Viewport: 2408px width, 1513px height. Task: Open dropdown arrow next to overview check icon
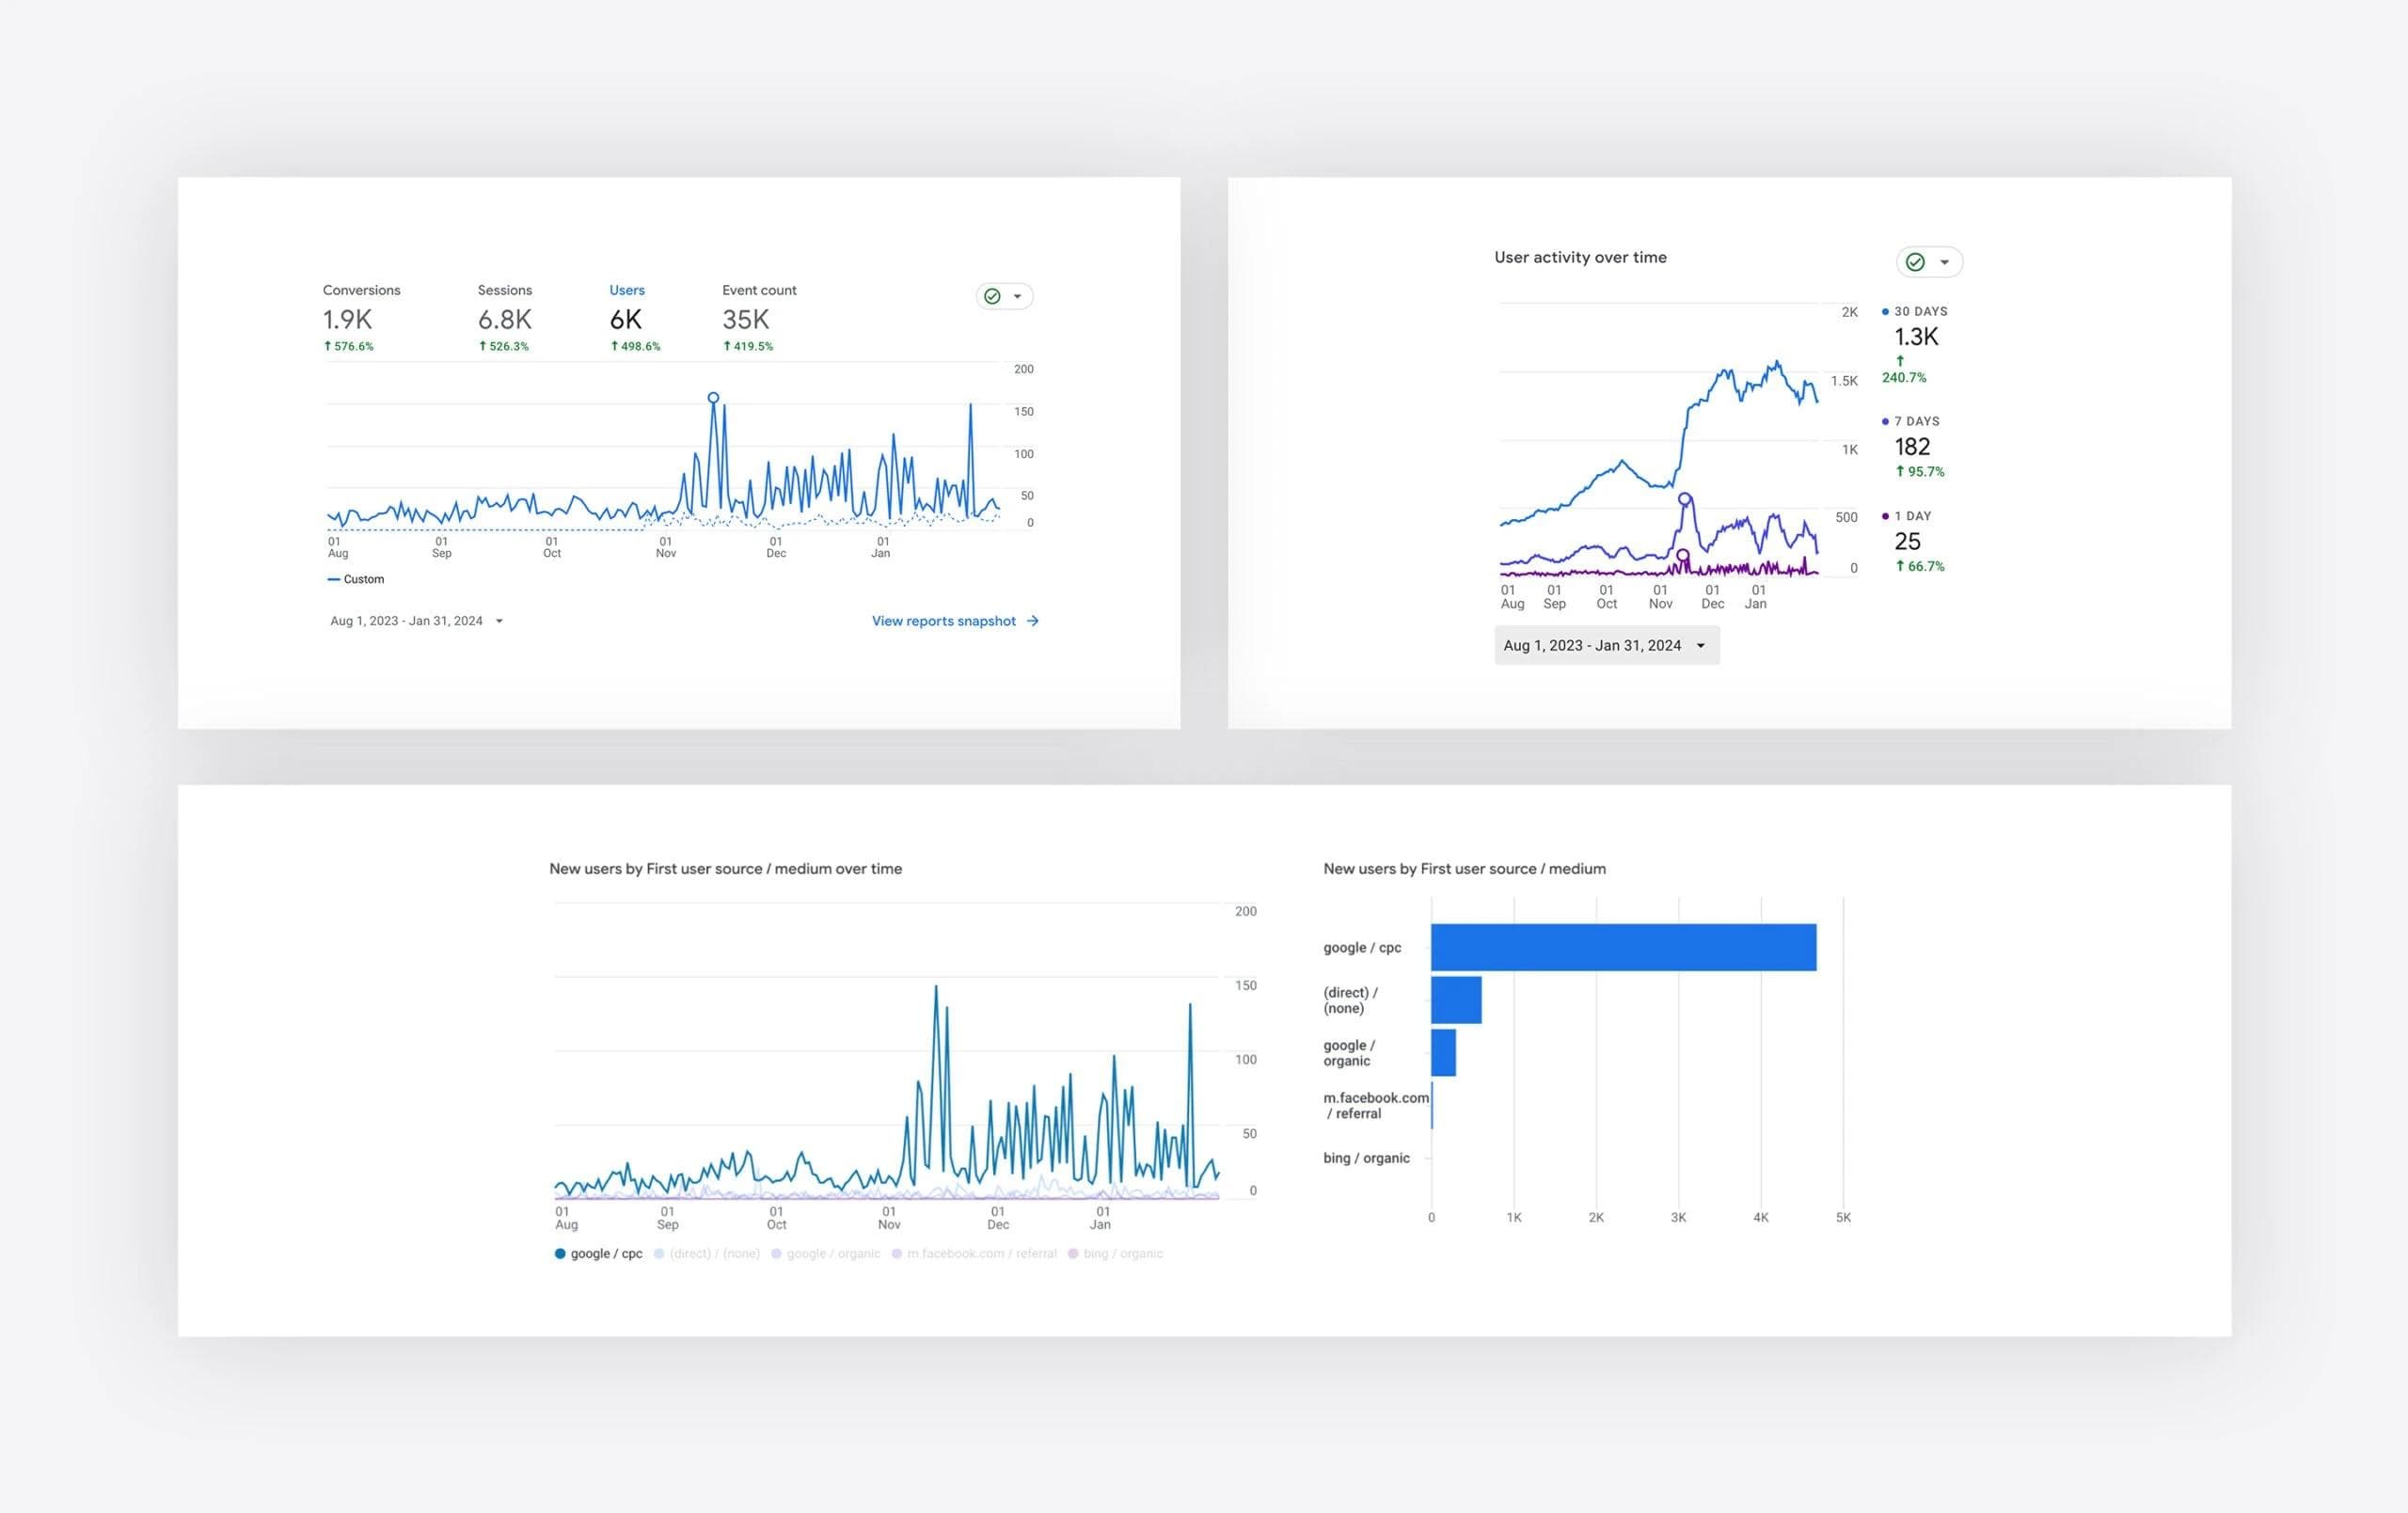pyautogui.click(x=1017, y=296)
